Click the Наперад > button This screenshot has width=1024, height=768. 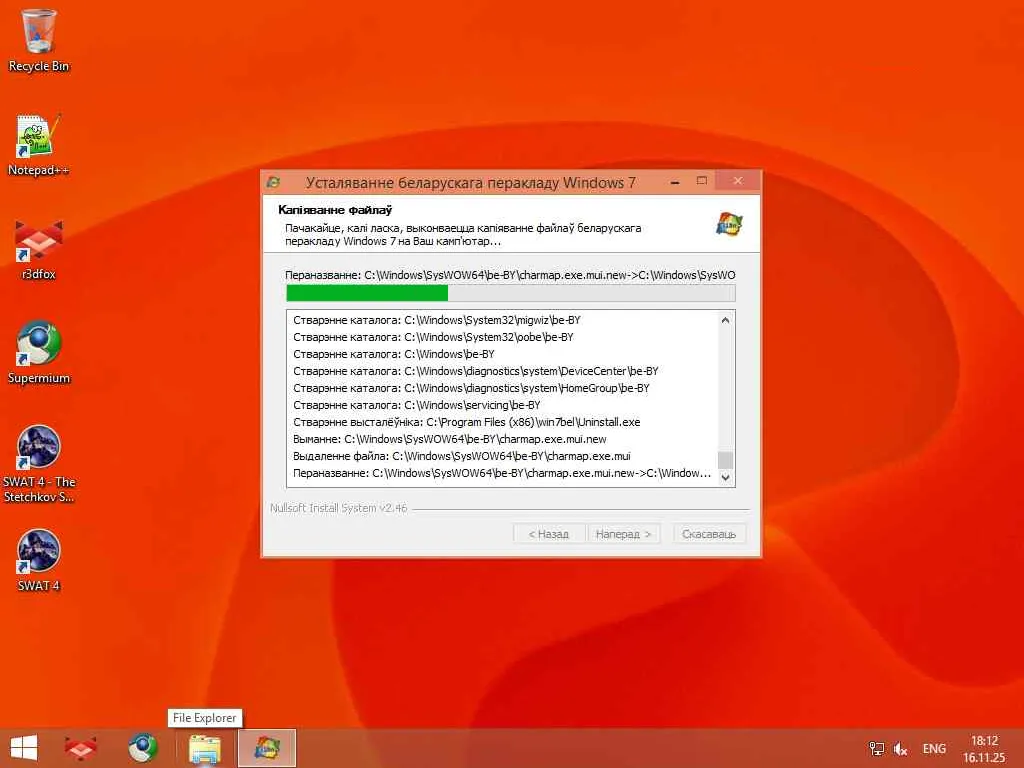point(623,534)
